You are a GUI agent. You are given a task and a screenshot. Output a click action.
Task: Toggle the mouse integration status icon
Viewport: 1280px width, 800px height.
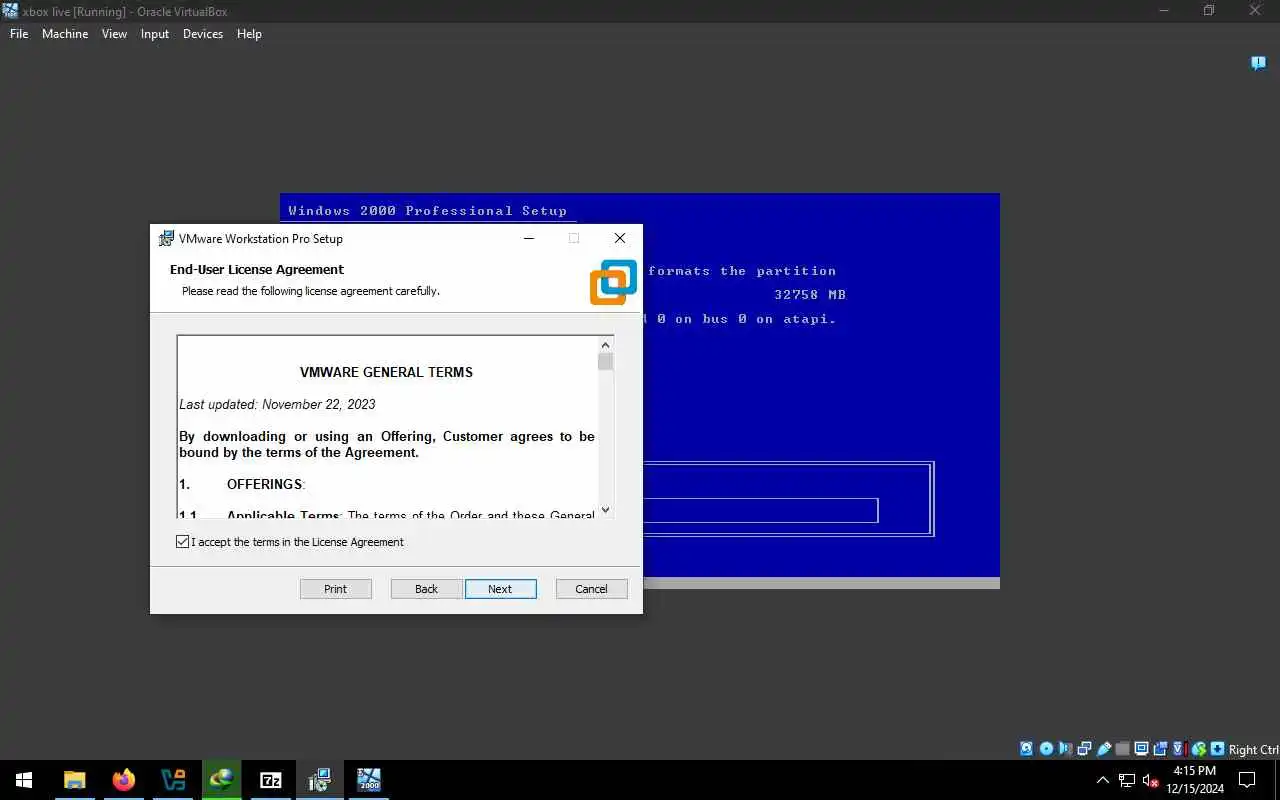tap(1198, 749)
